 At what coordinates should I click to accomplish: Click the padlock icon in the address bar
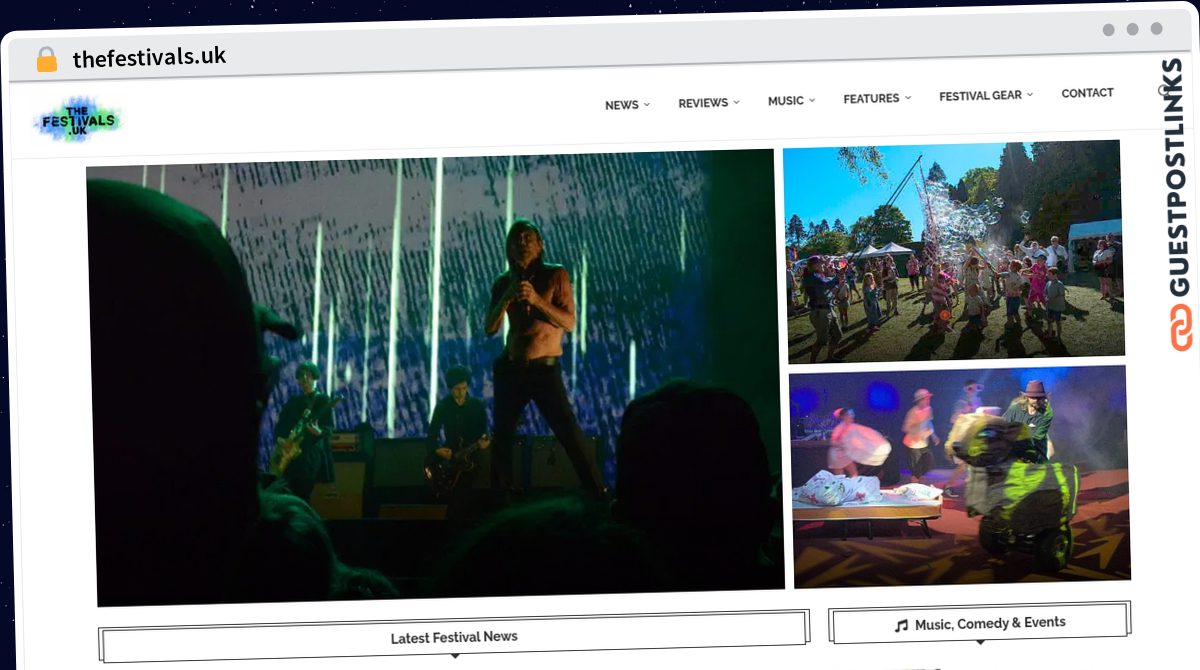tap(45, 59)
